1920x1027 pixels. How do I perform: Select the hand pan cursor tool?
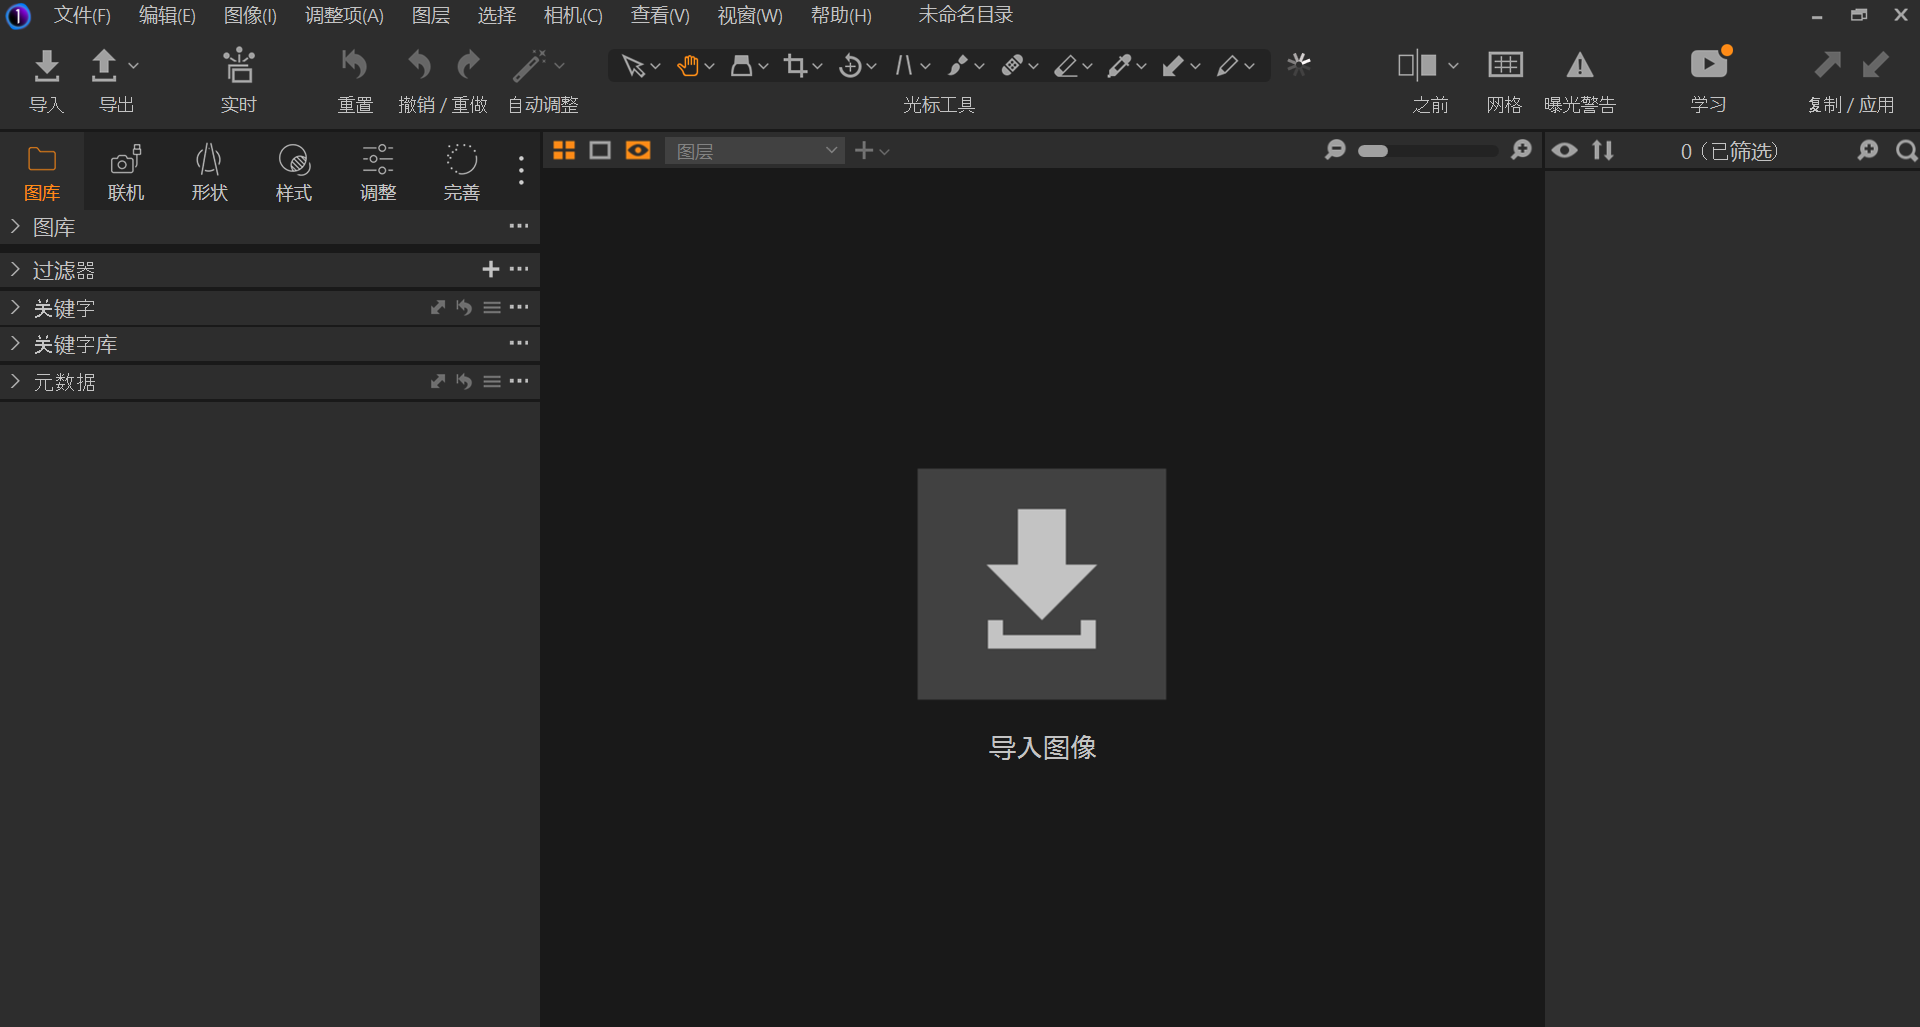pos(687,66)
